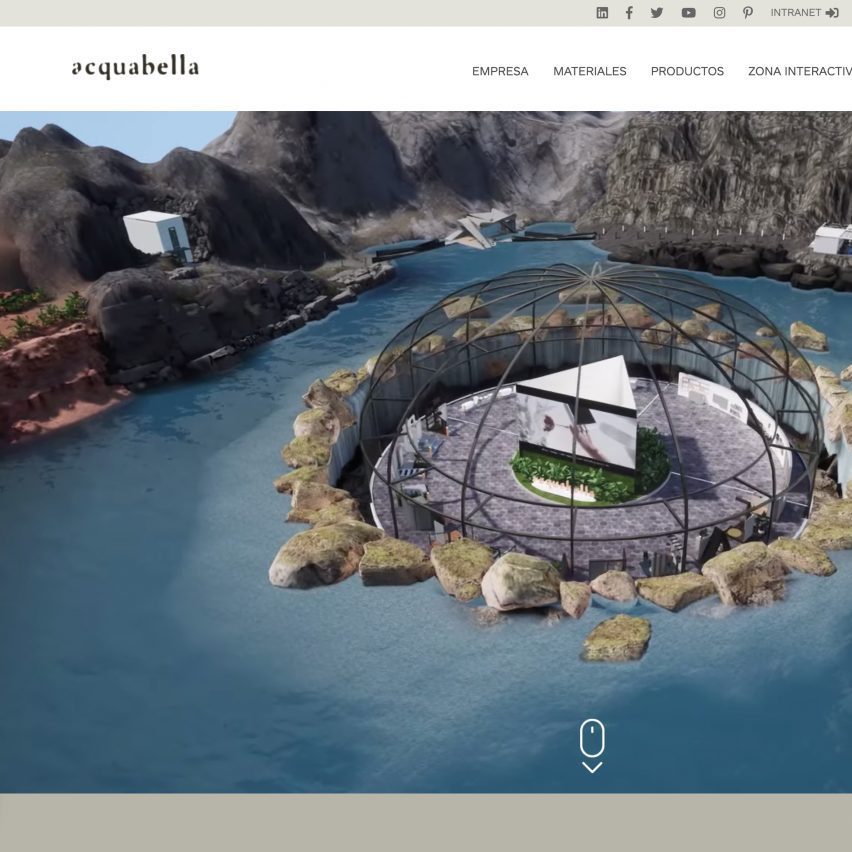
Task: Open the Instagram social icon
Action: click(x=719, y=13)
